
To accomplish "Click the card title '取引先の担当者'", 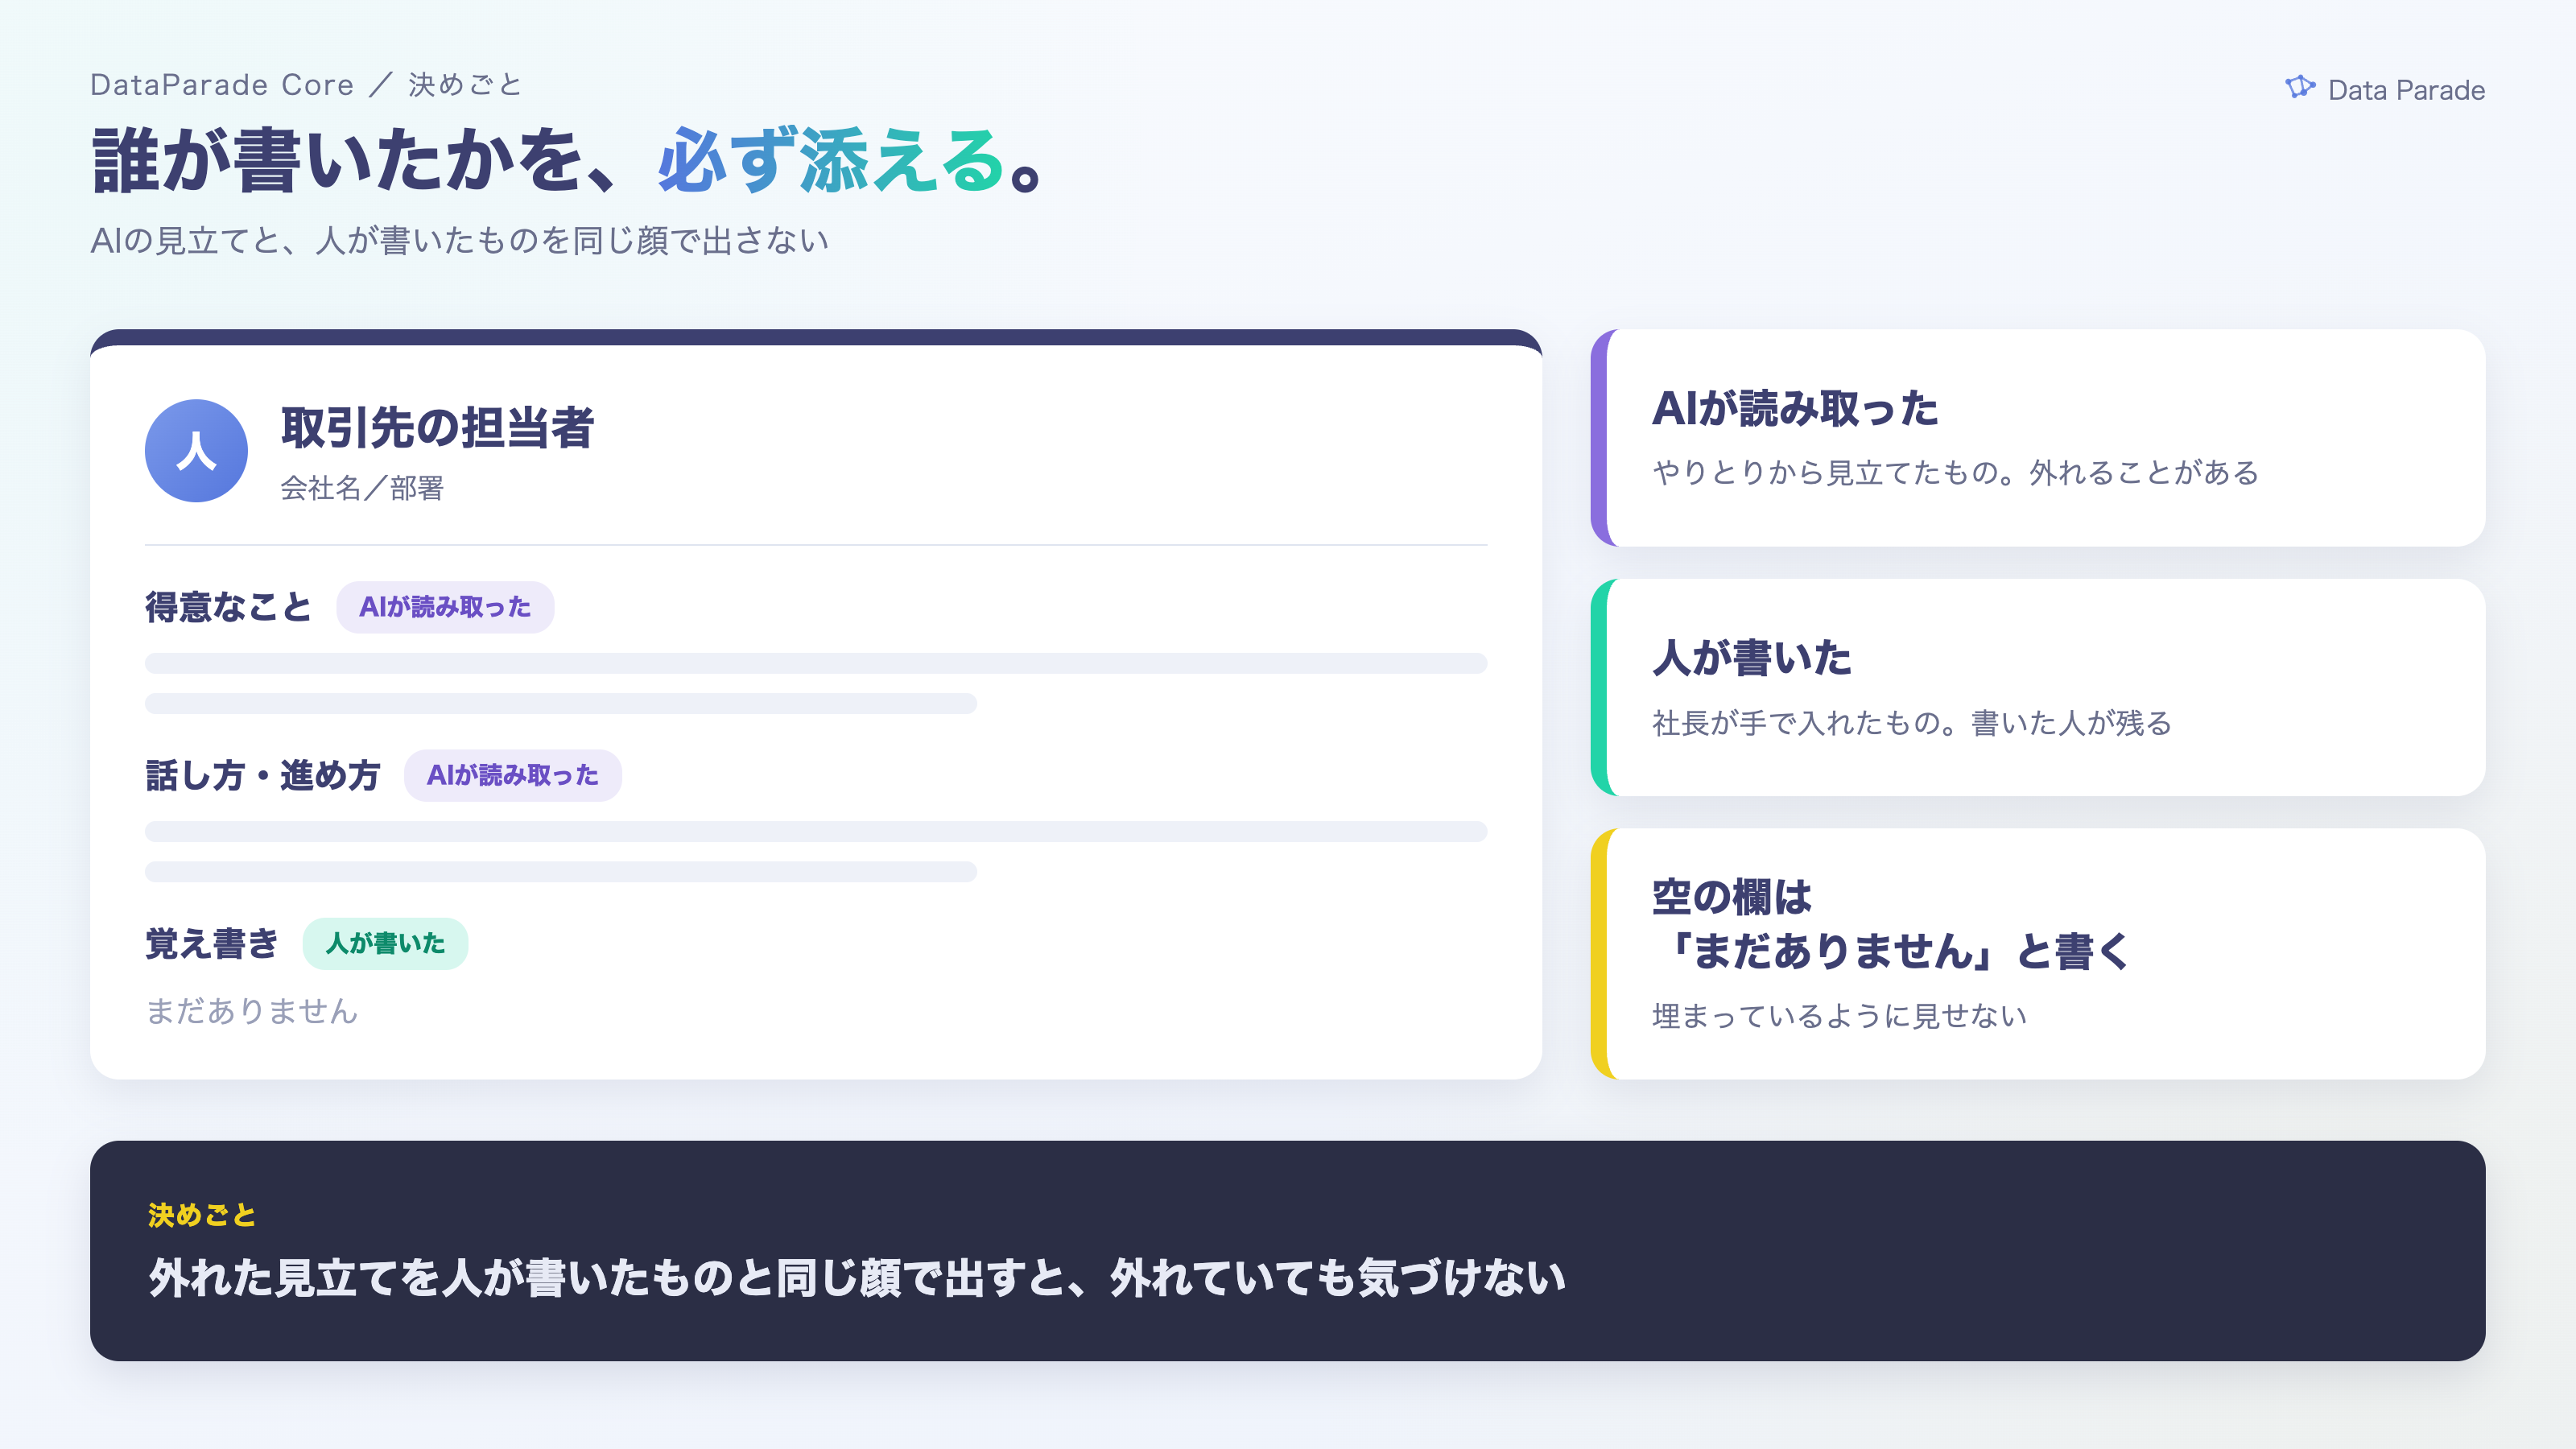I will (x=437, y=428).
